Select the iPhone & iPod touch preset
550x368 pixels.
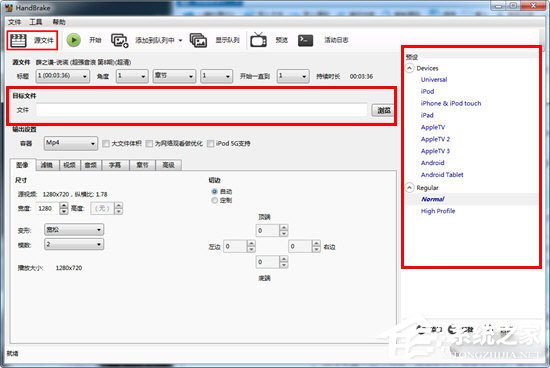pyautogui.click(x=451, y=103)
